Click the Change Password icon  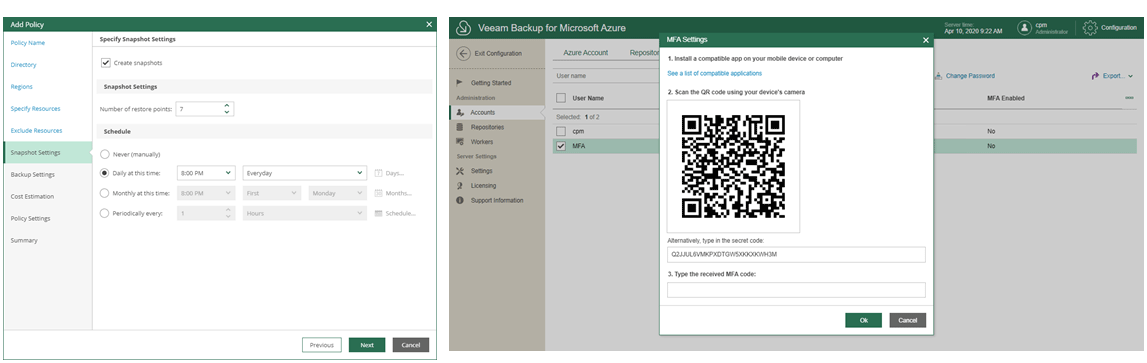click(939, 75)
